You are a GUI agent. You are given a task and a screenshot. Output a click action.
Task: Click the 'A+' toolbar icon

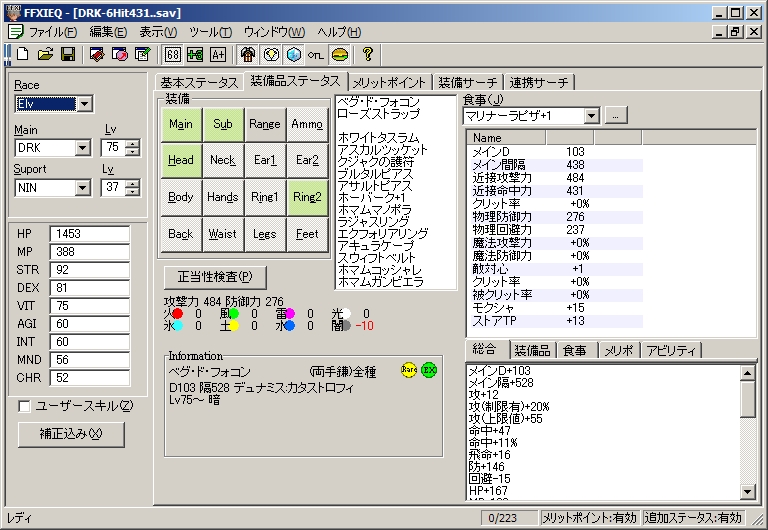click(x=218, y=54)
